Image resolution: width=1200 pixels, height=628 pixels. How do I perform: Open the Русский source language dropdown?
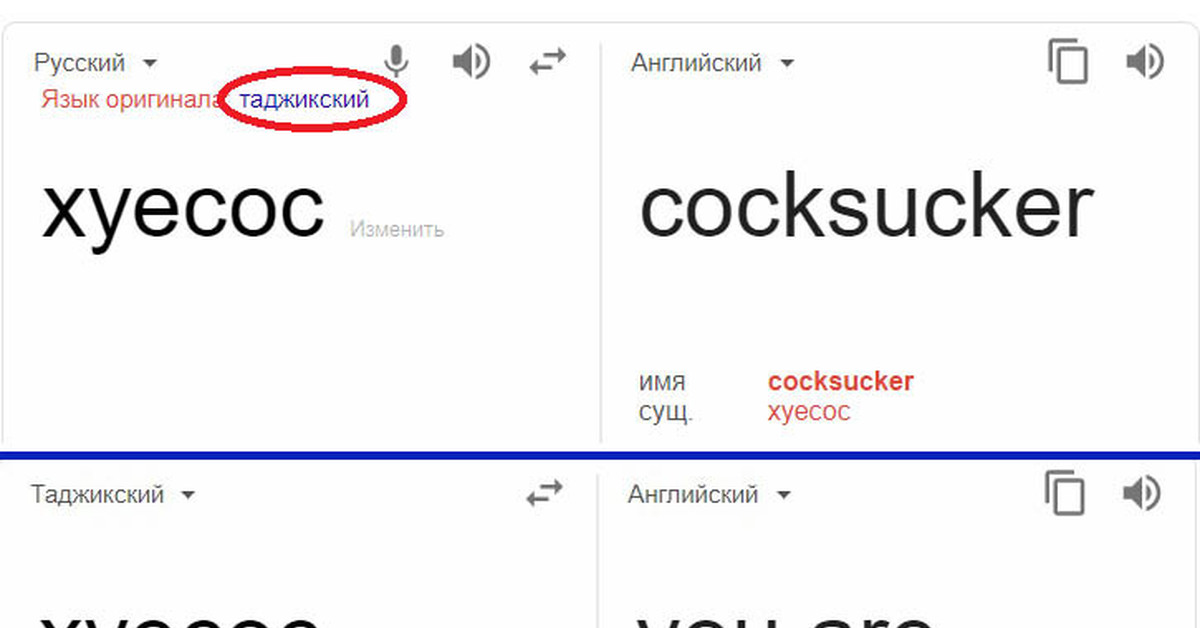[x=96, y=63]
